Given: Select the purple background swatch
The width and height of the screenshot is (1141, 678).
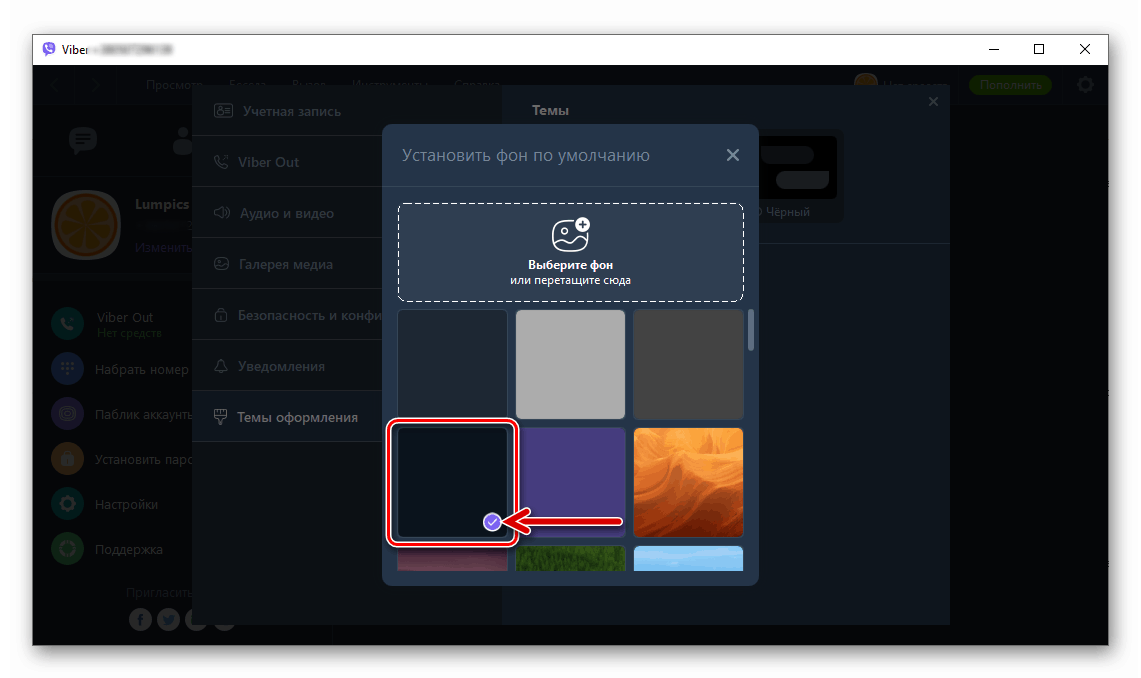Looking at the screenshot, I should tap(570, 482).
